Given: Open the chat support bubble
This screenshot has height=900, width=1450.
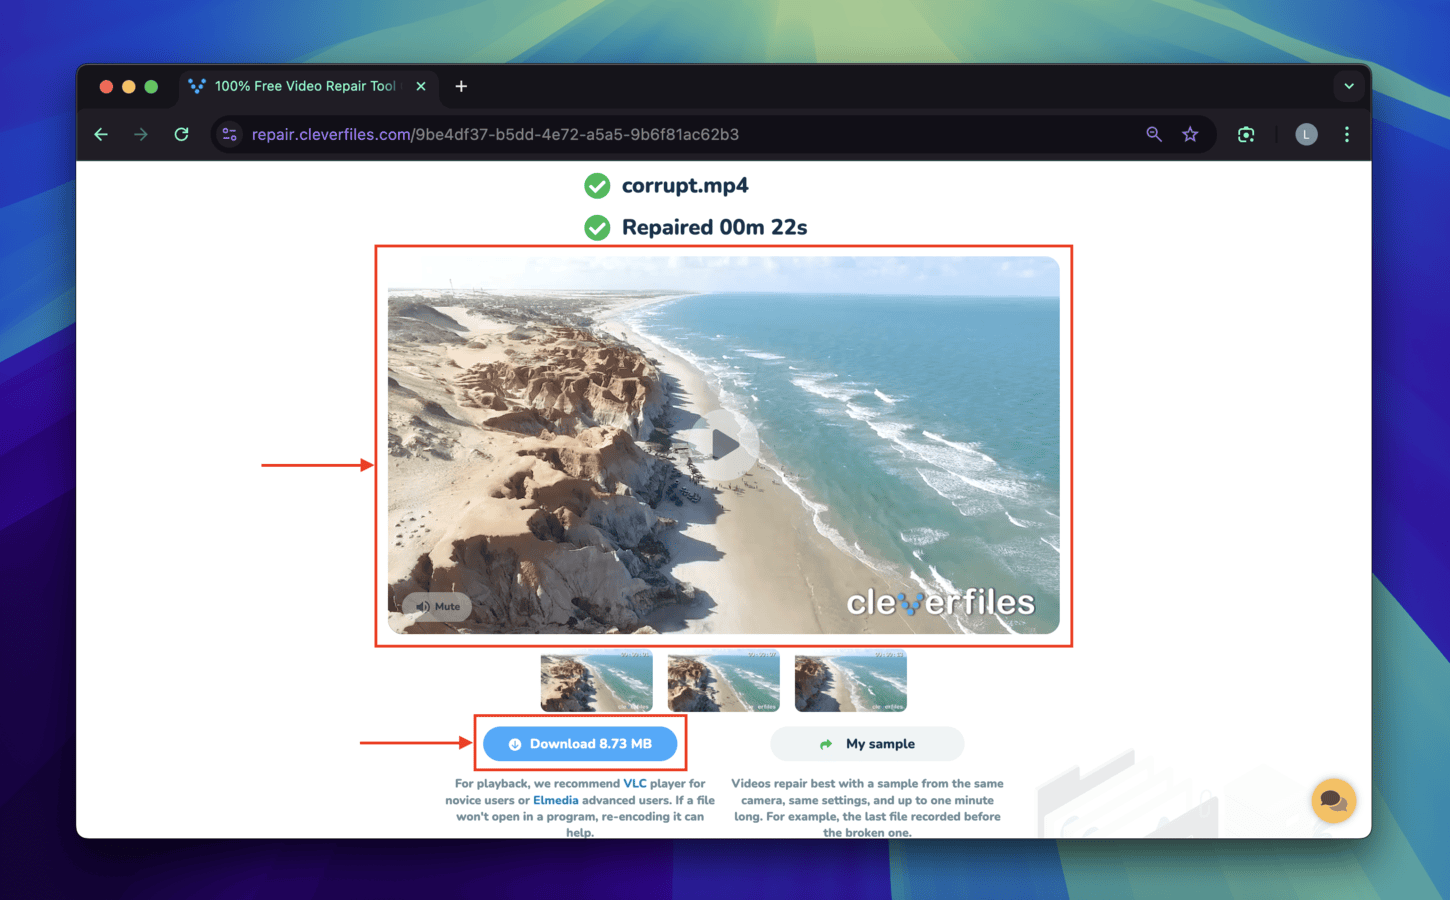Looking at the screenshot, I should coord(1334,800).
